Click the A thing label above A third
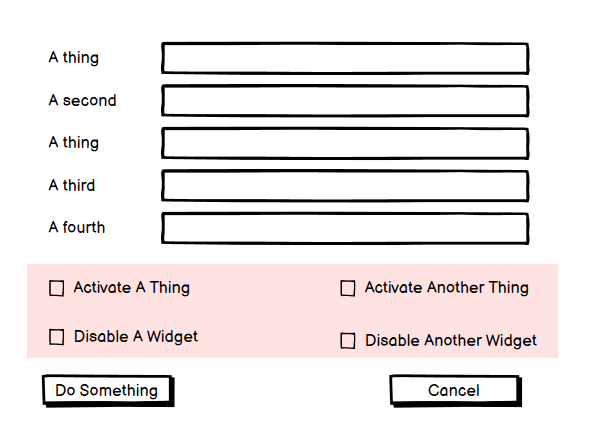The height and width of the screenshot is (436, 591). [74, 143]
